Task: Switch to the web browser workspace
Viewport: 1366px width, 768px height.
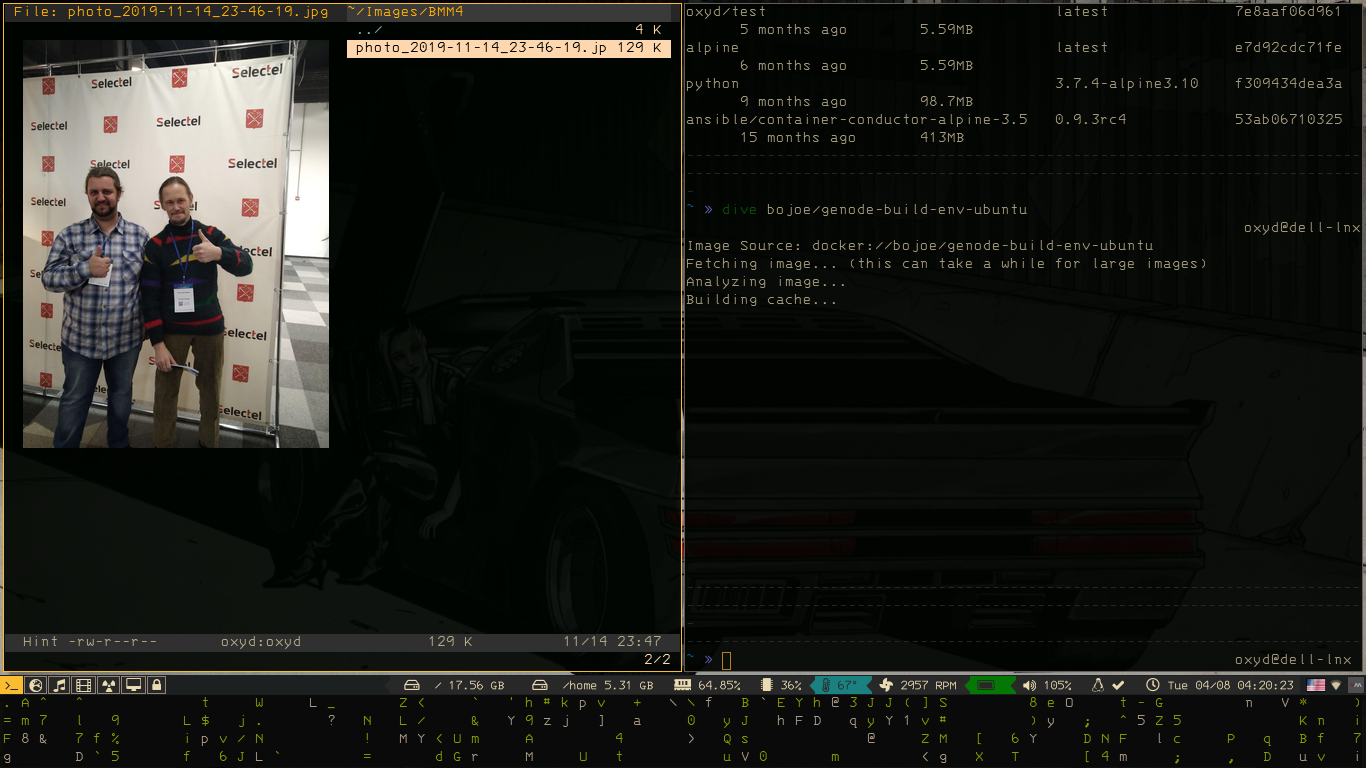Action: 36,685
